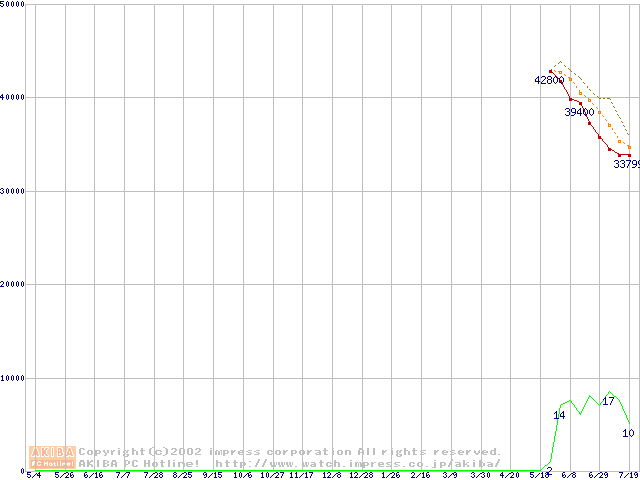640x480 pixels.
Task: Click the 42800 price label
Action: (549, 80)
